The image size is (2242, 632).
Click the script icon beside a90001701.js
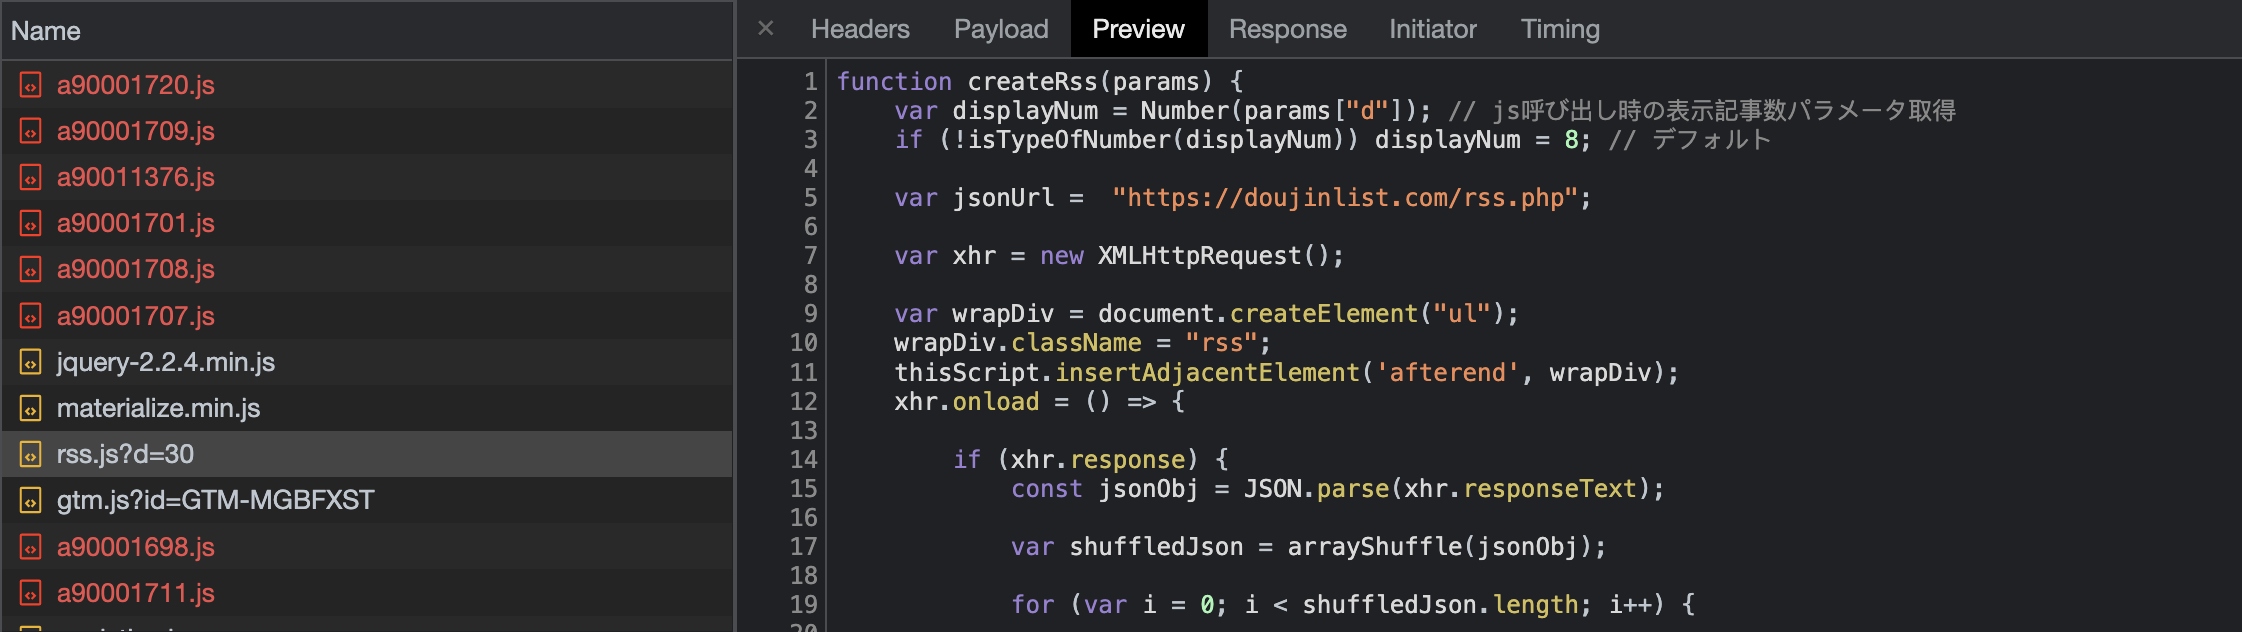click(x=31, y=223)
